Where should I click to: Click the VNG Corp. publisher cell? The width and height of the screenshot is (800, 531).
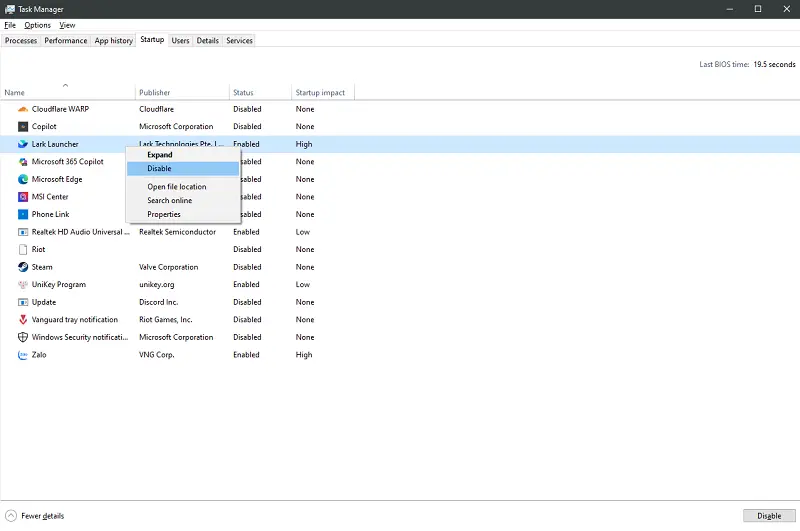click(157, 355)
